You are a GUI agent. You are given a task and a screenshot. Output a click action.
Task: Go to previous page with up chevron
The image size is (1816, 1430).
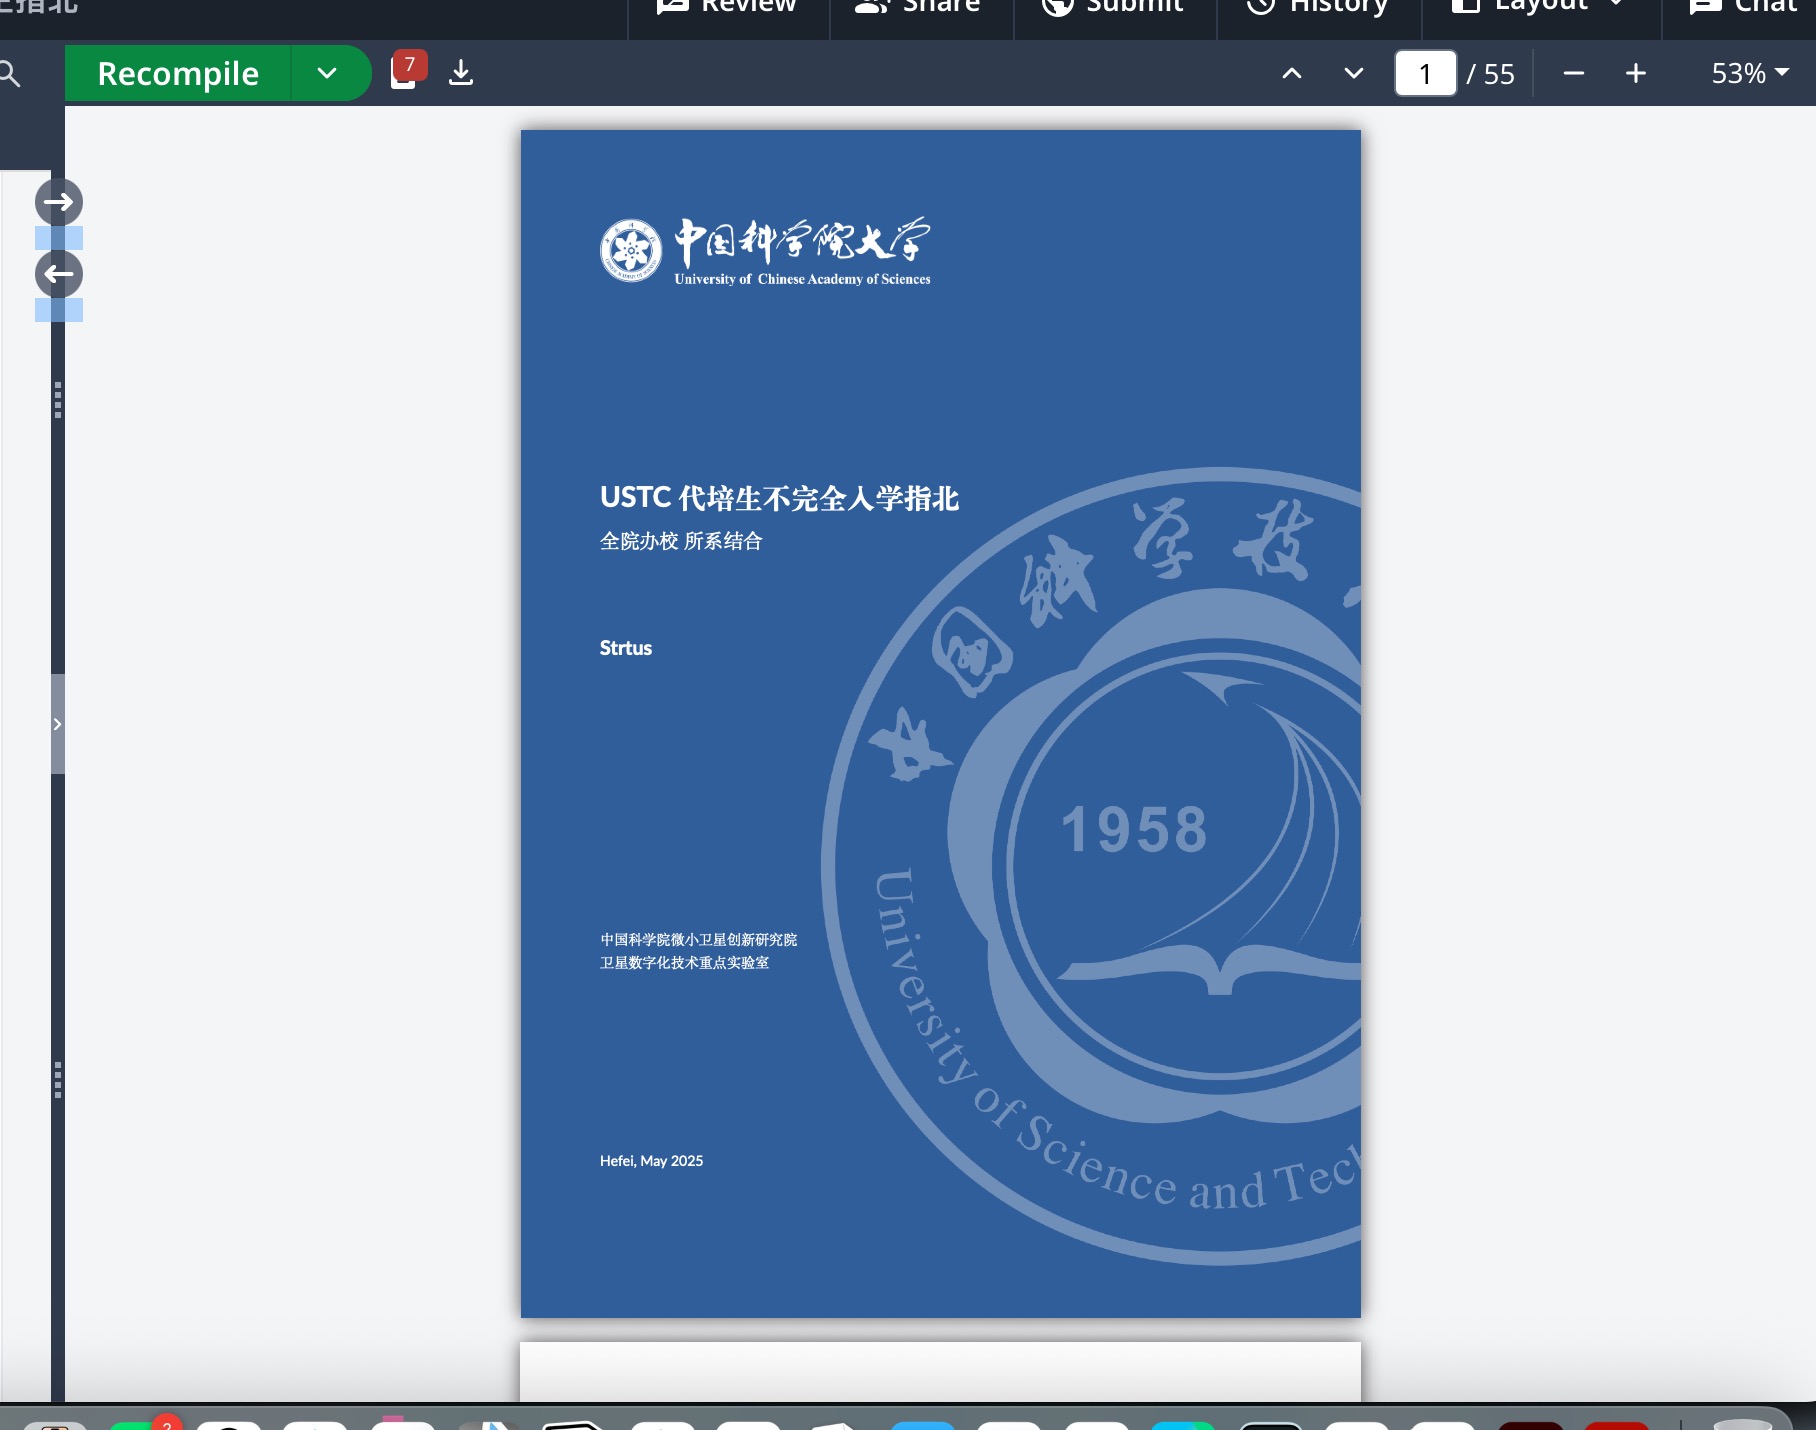coord(1292,73)
